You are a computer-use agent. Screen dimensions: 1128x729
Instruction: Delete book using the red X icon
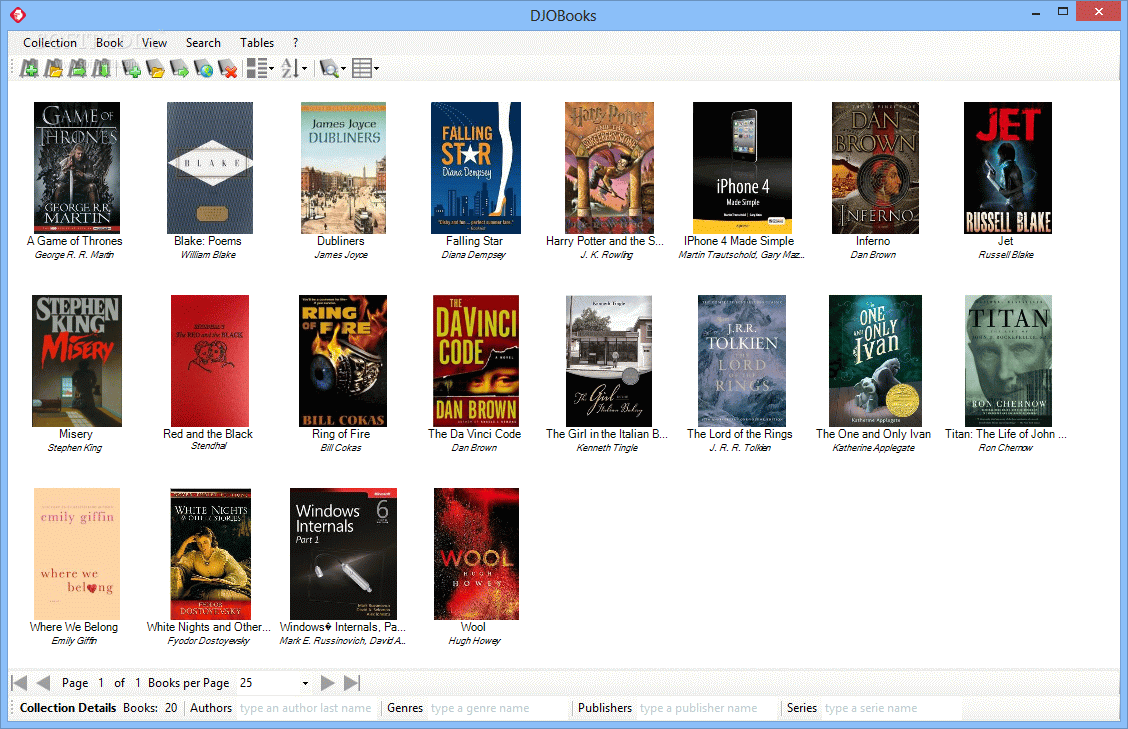(x=228, y=68)
